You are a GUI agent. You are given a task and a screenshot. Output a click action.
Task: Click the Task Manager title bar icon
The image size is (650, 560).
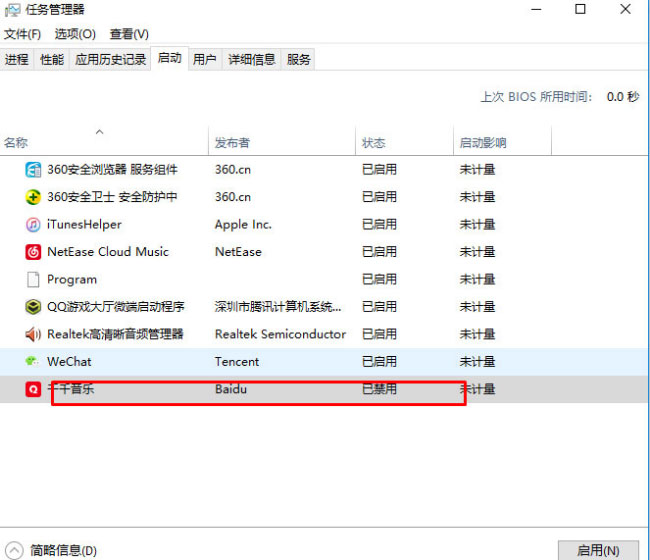12,10
